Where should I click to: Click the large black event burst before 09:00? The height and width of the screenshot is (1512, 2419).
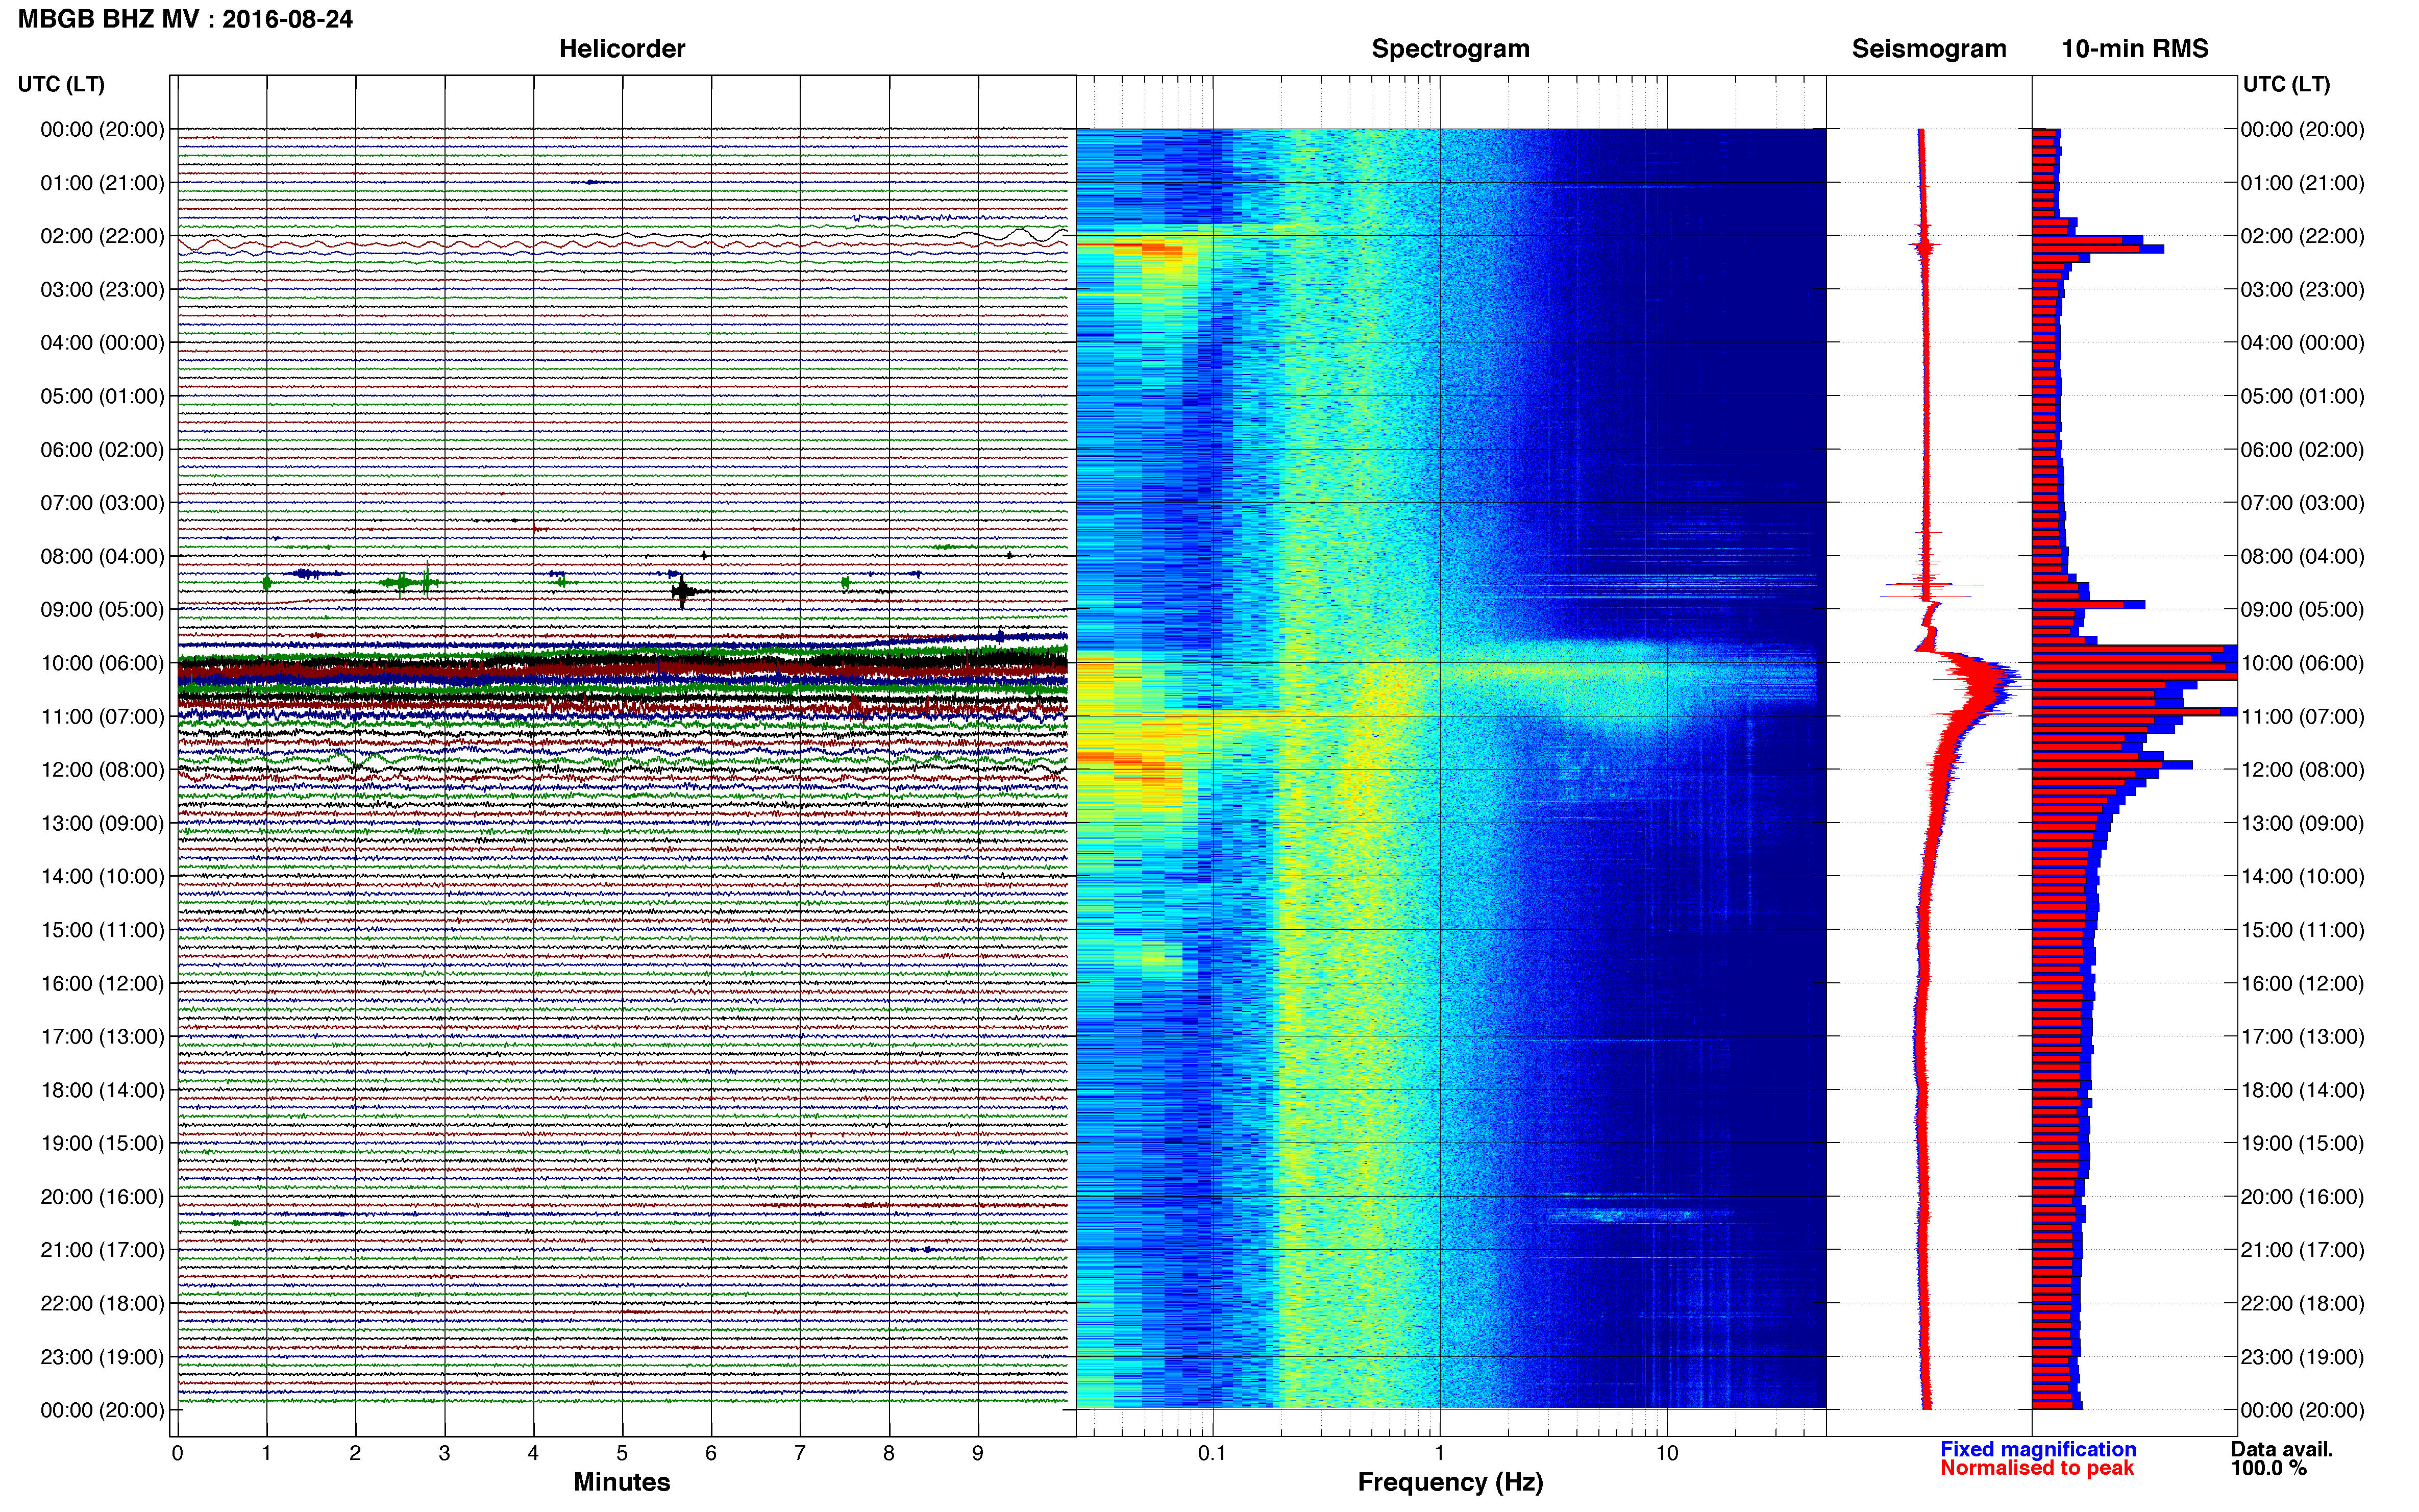click(x=683, y=591)
